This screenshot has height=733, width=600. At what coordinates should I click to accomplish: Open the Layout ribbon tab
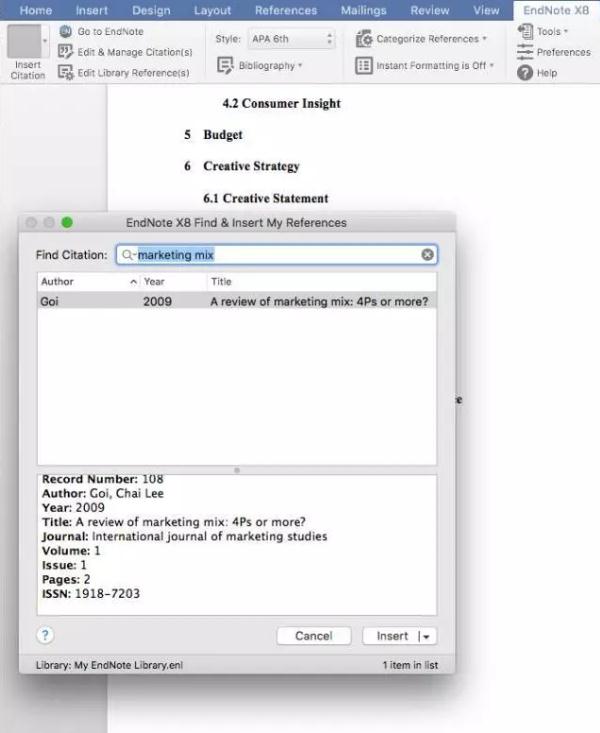(x=212, y=10)
